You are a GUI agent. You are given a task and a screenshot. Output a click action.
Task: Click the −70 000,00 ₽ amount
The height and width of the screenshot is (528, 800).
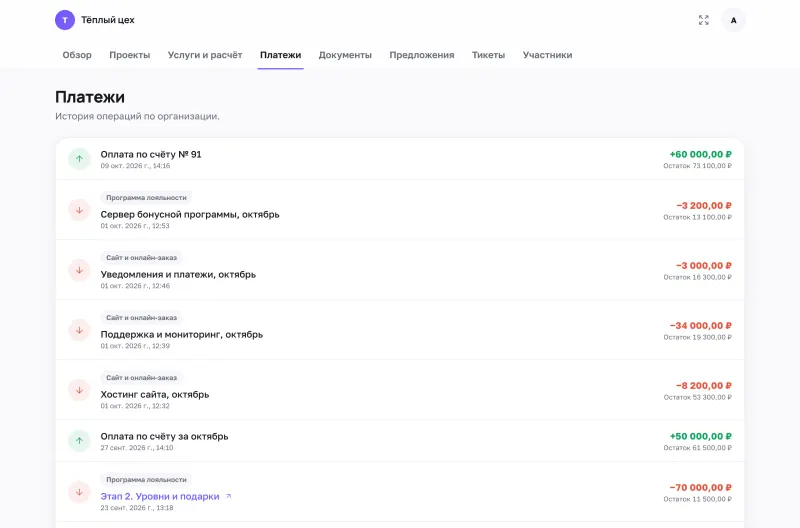tap(701, 488)
